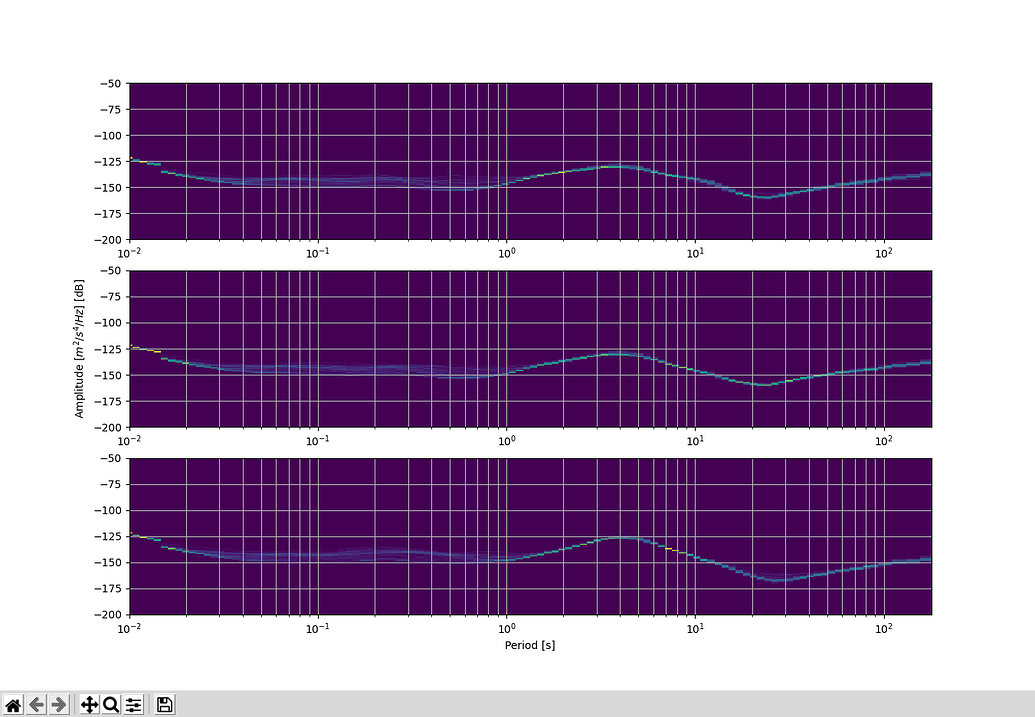Click the −200 tick label of the bottom subplot

coord(107,614)
